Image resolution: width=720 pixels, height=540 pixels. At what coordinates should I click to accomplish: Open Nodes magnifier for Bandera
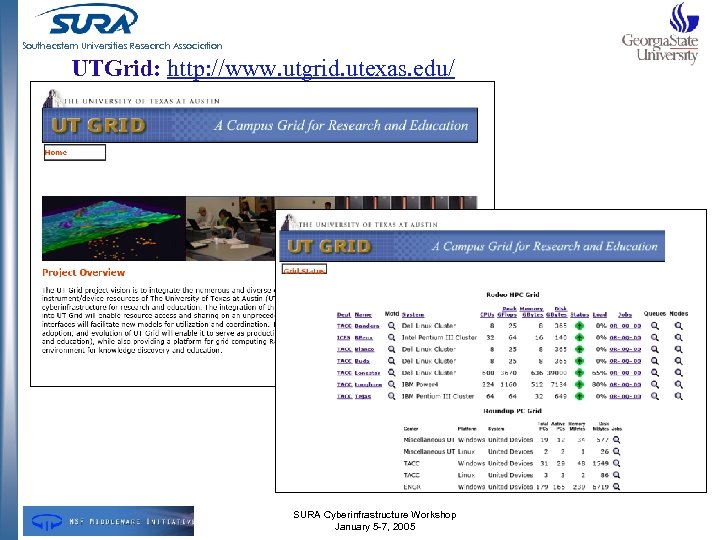tap(678, 326)
